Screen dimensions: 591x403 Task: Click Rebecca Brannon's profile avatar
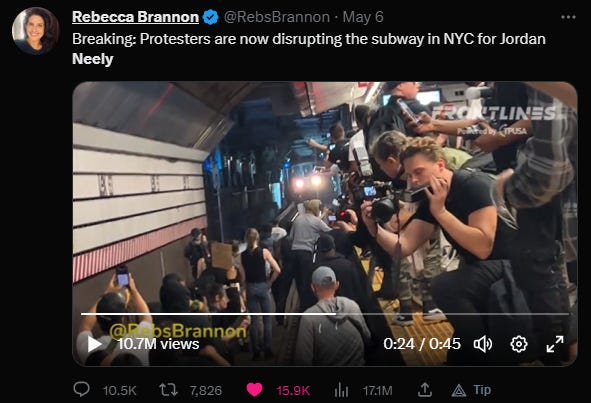point(35,31)
